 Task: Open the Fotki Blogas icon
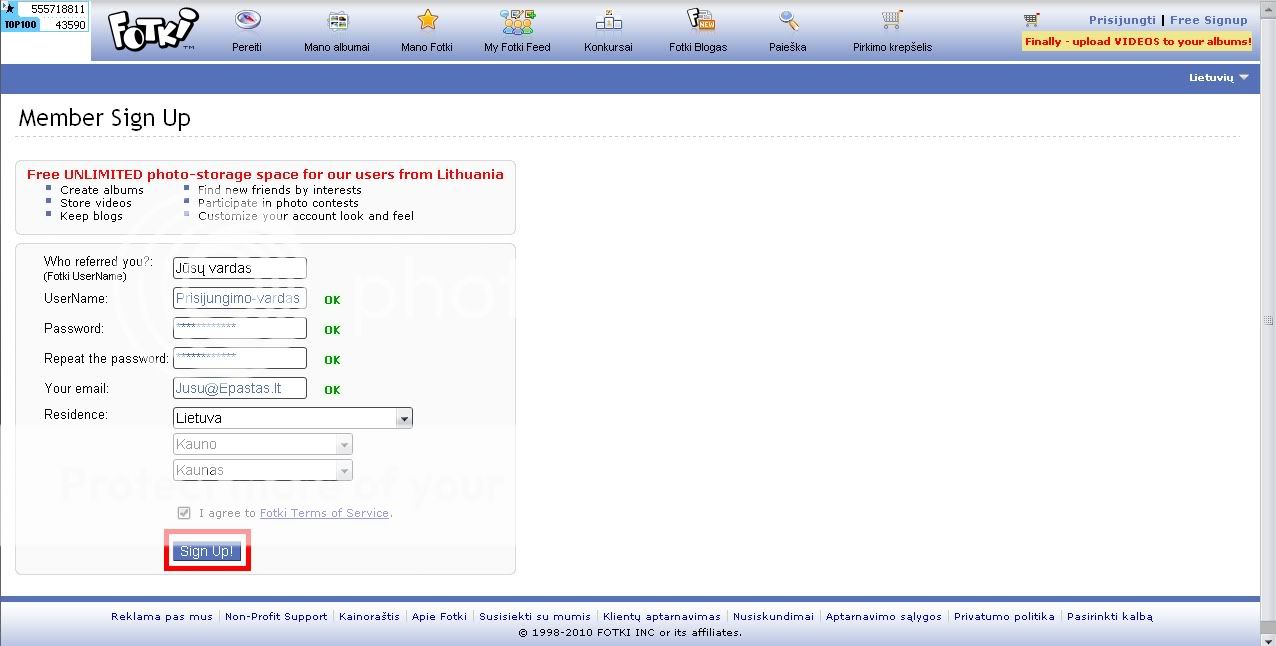699,20
